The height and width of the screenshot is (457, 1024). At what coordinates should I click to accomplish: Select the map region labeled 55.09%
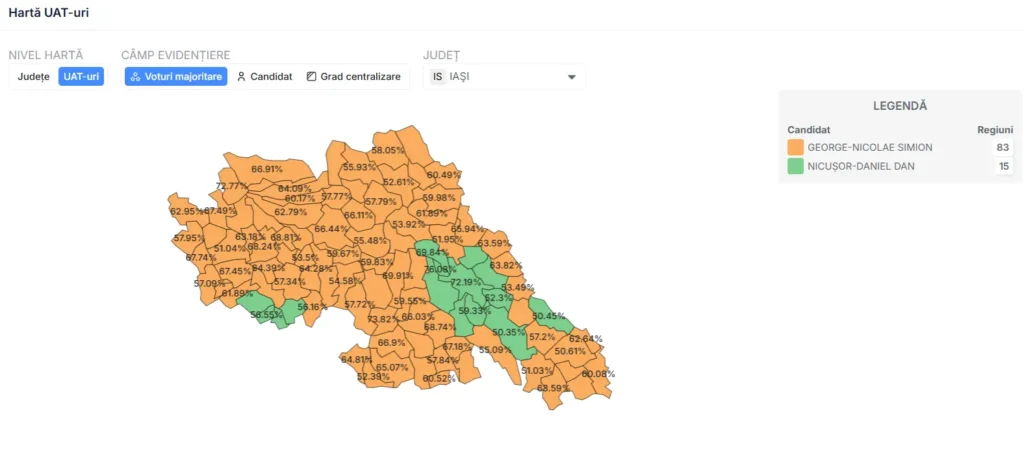(x=495, y=350)
